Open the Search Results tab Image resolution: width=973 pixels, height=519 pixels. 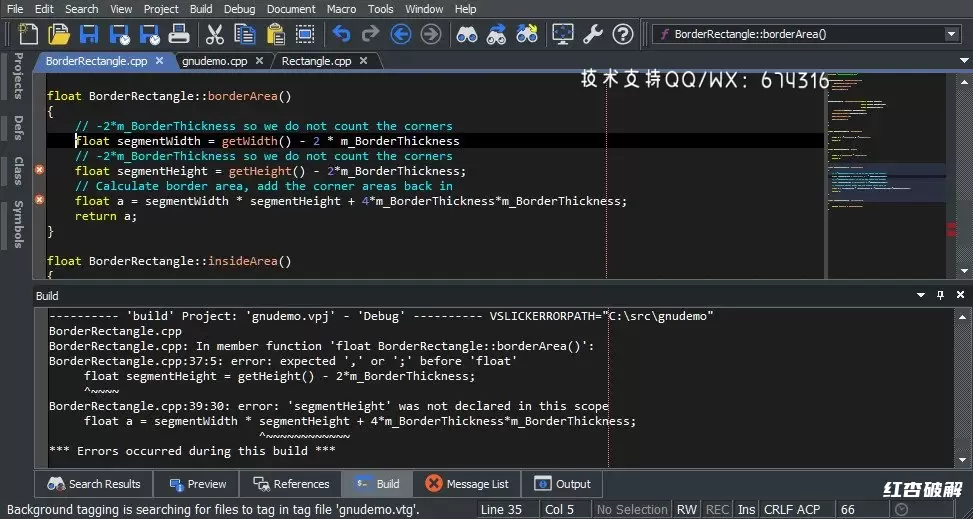94,484
